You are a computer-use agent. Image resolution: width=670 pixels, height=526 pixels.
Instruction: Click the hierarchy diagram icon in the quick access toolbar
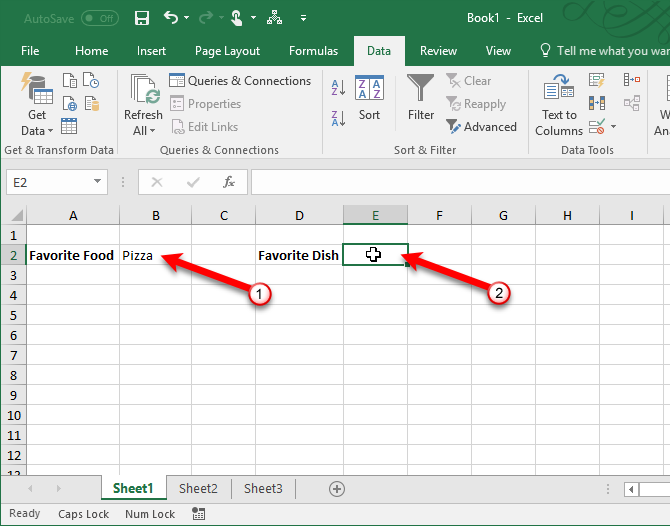pyautogui.click(x=274, y=18)
